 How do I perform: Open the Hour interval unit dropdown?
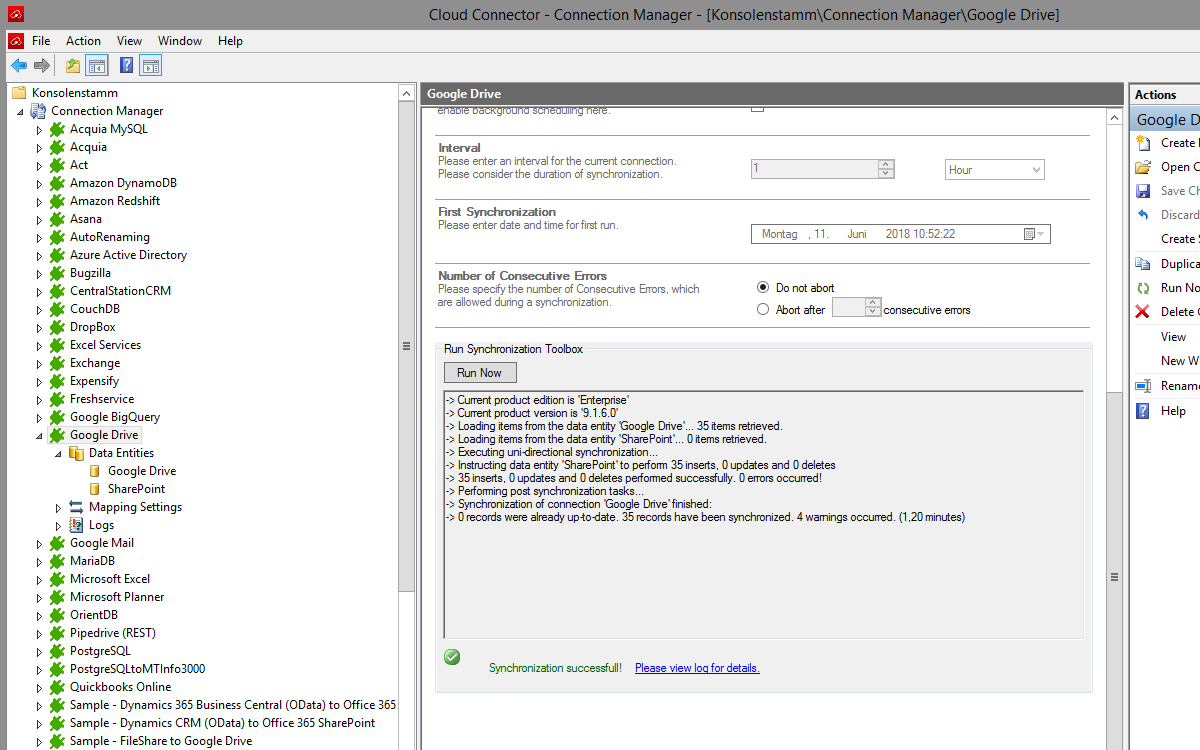tap(994, 170)
